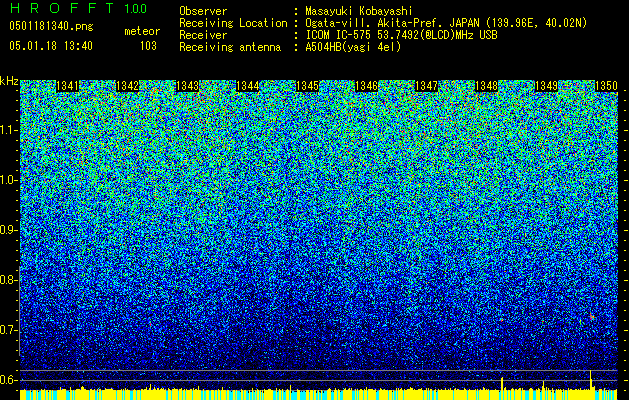Click the HROFFT 1.0.0 title text
The width and height of the screenshot is (629, 400).
tap(78, 8)
